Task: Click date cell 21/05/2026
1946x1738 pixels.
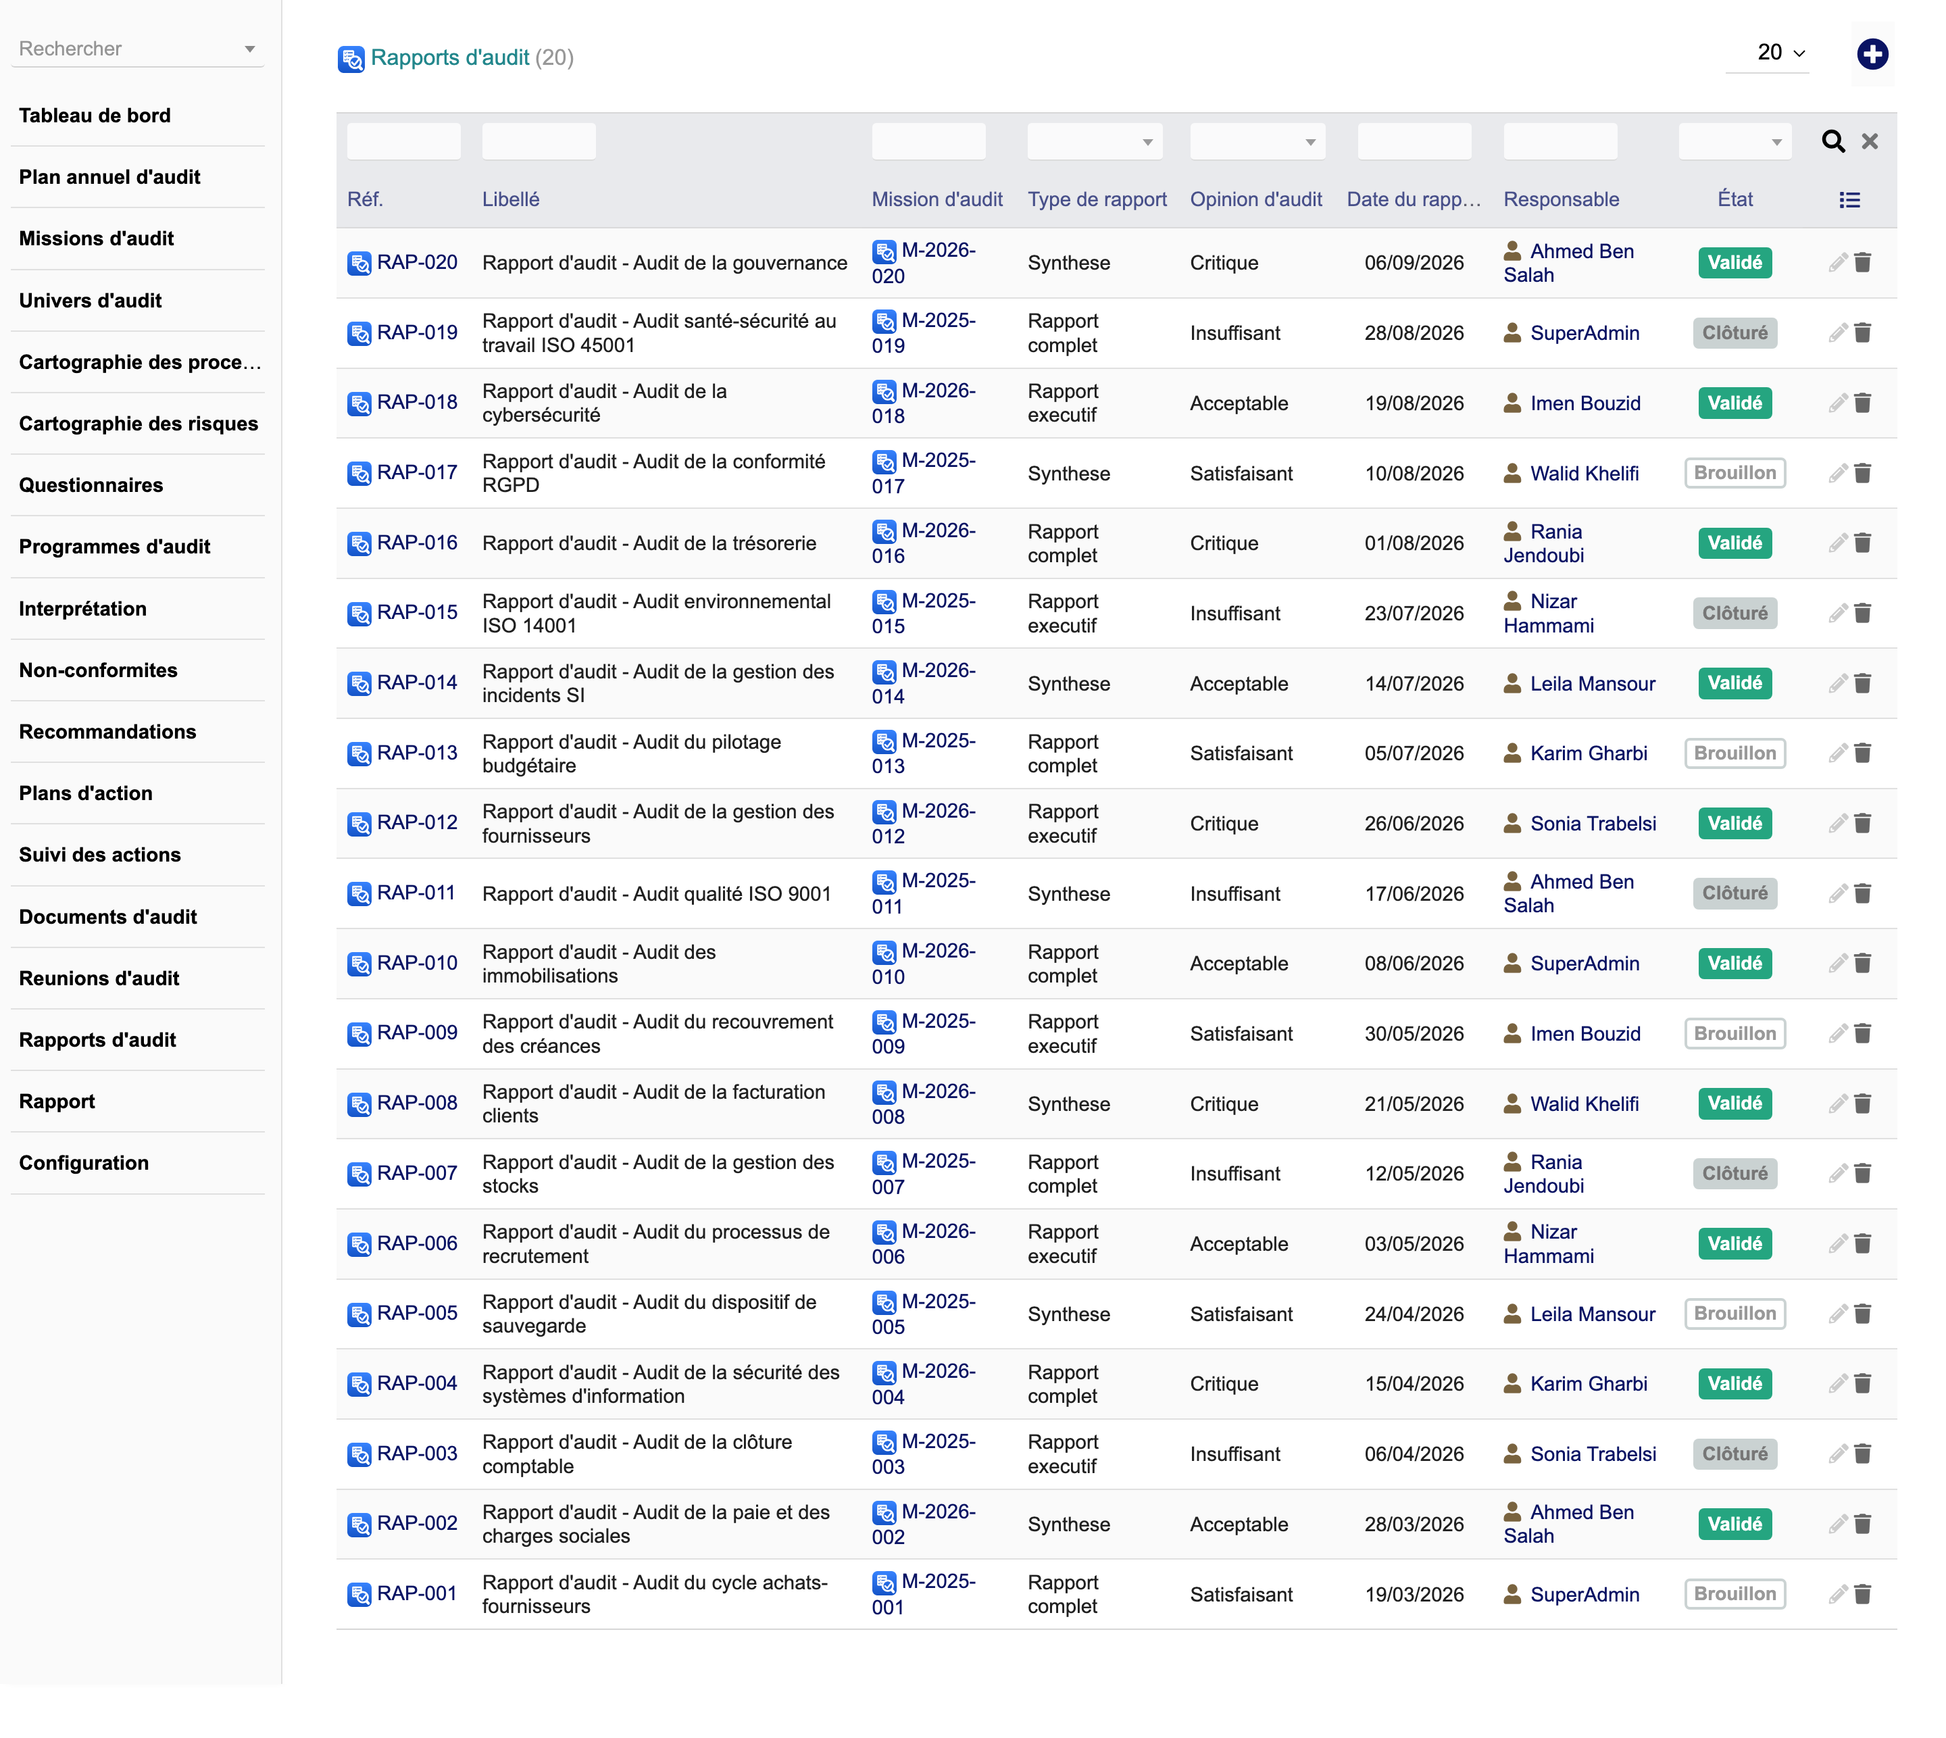Action: click(x=1413, y=1104)
